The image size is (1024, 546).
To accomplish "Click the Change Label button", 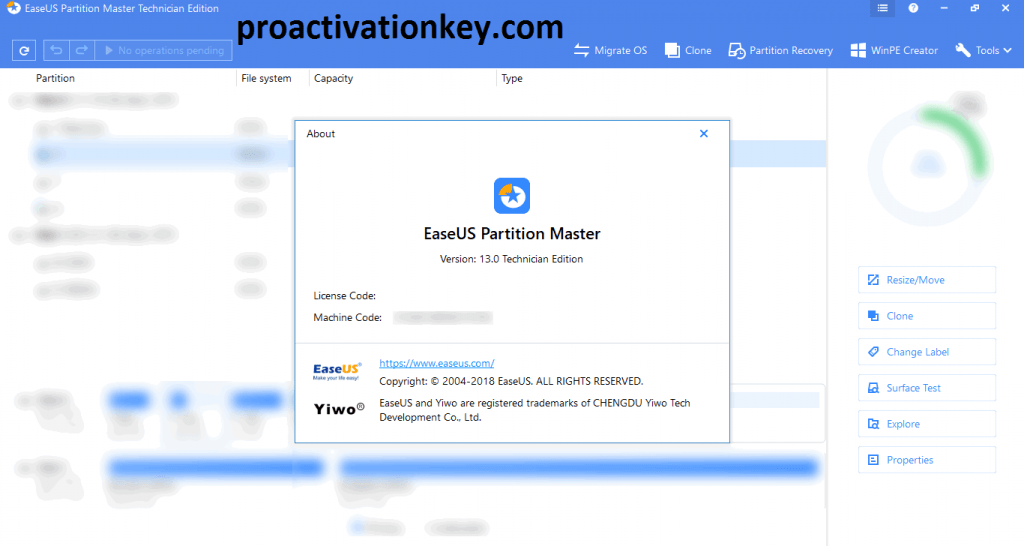I will [926, 351].
